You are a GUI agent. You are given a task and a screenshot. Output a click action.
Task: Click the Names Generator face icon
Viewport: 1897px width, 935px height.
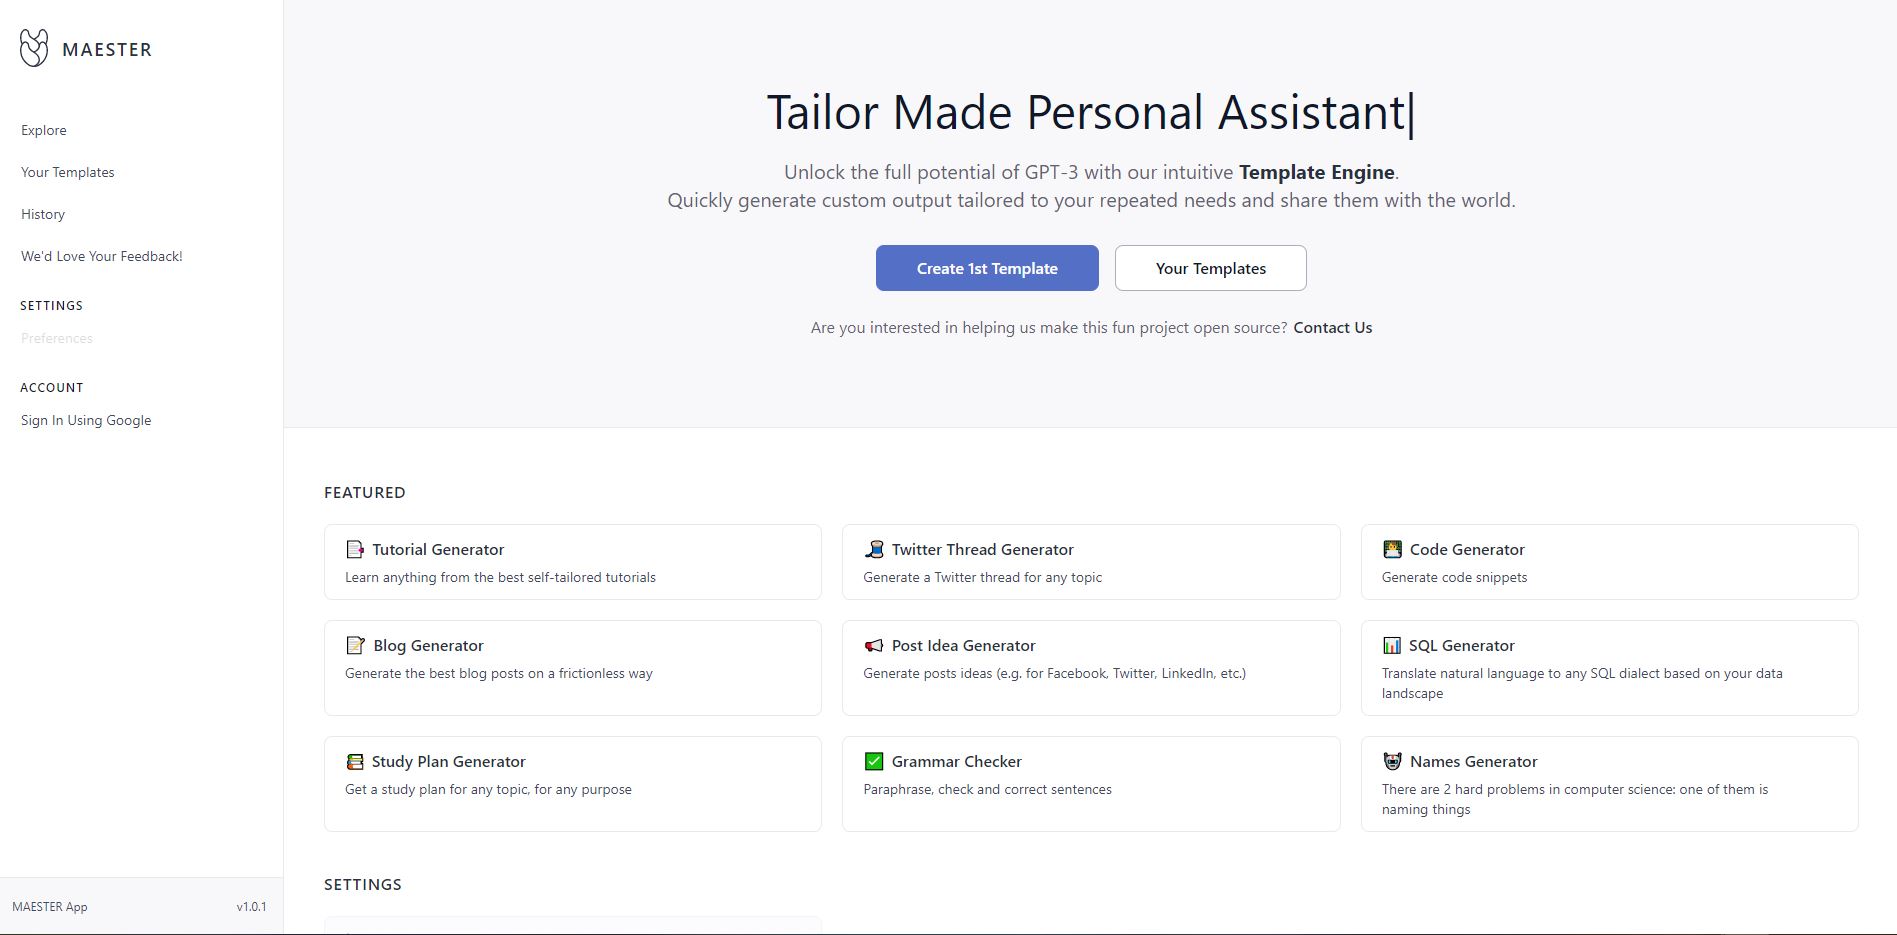pyautogui.click(x=1392, y=761)
